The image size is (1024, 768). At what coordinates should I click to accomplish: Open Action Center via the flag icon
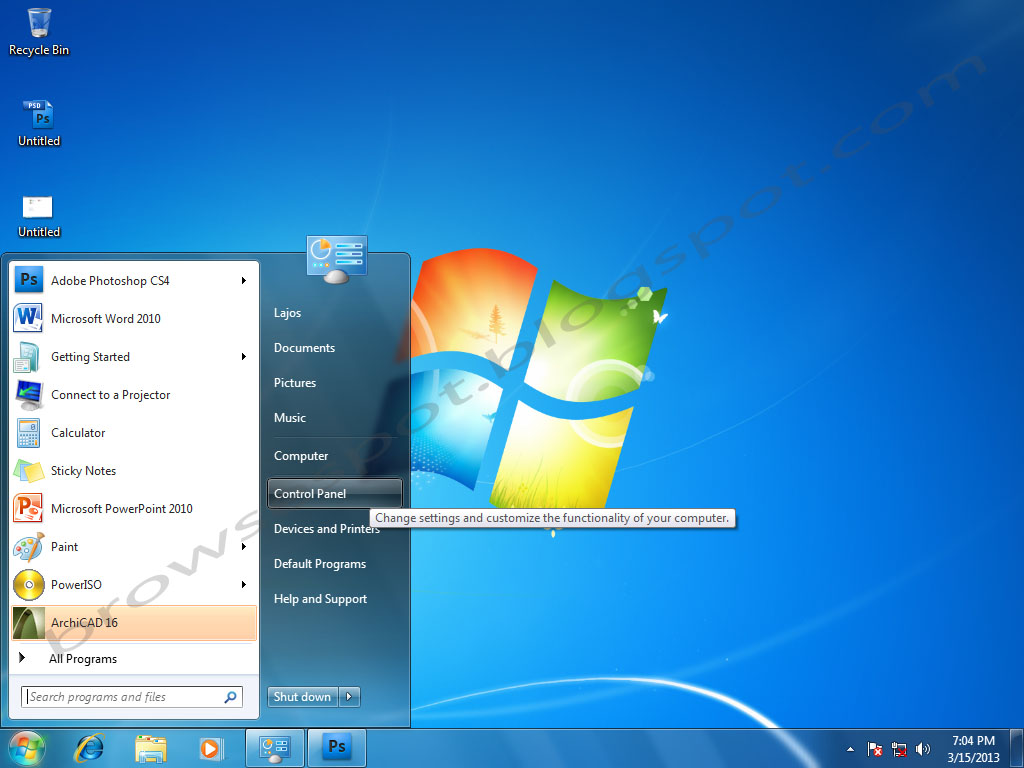tap(873, 748)
